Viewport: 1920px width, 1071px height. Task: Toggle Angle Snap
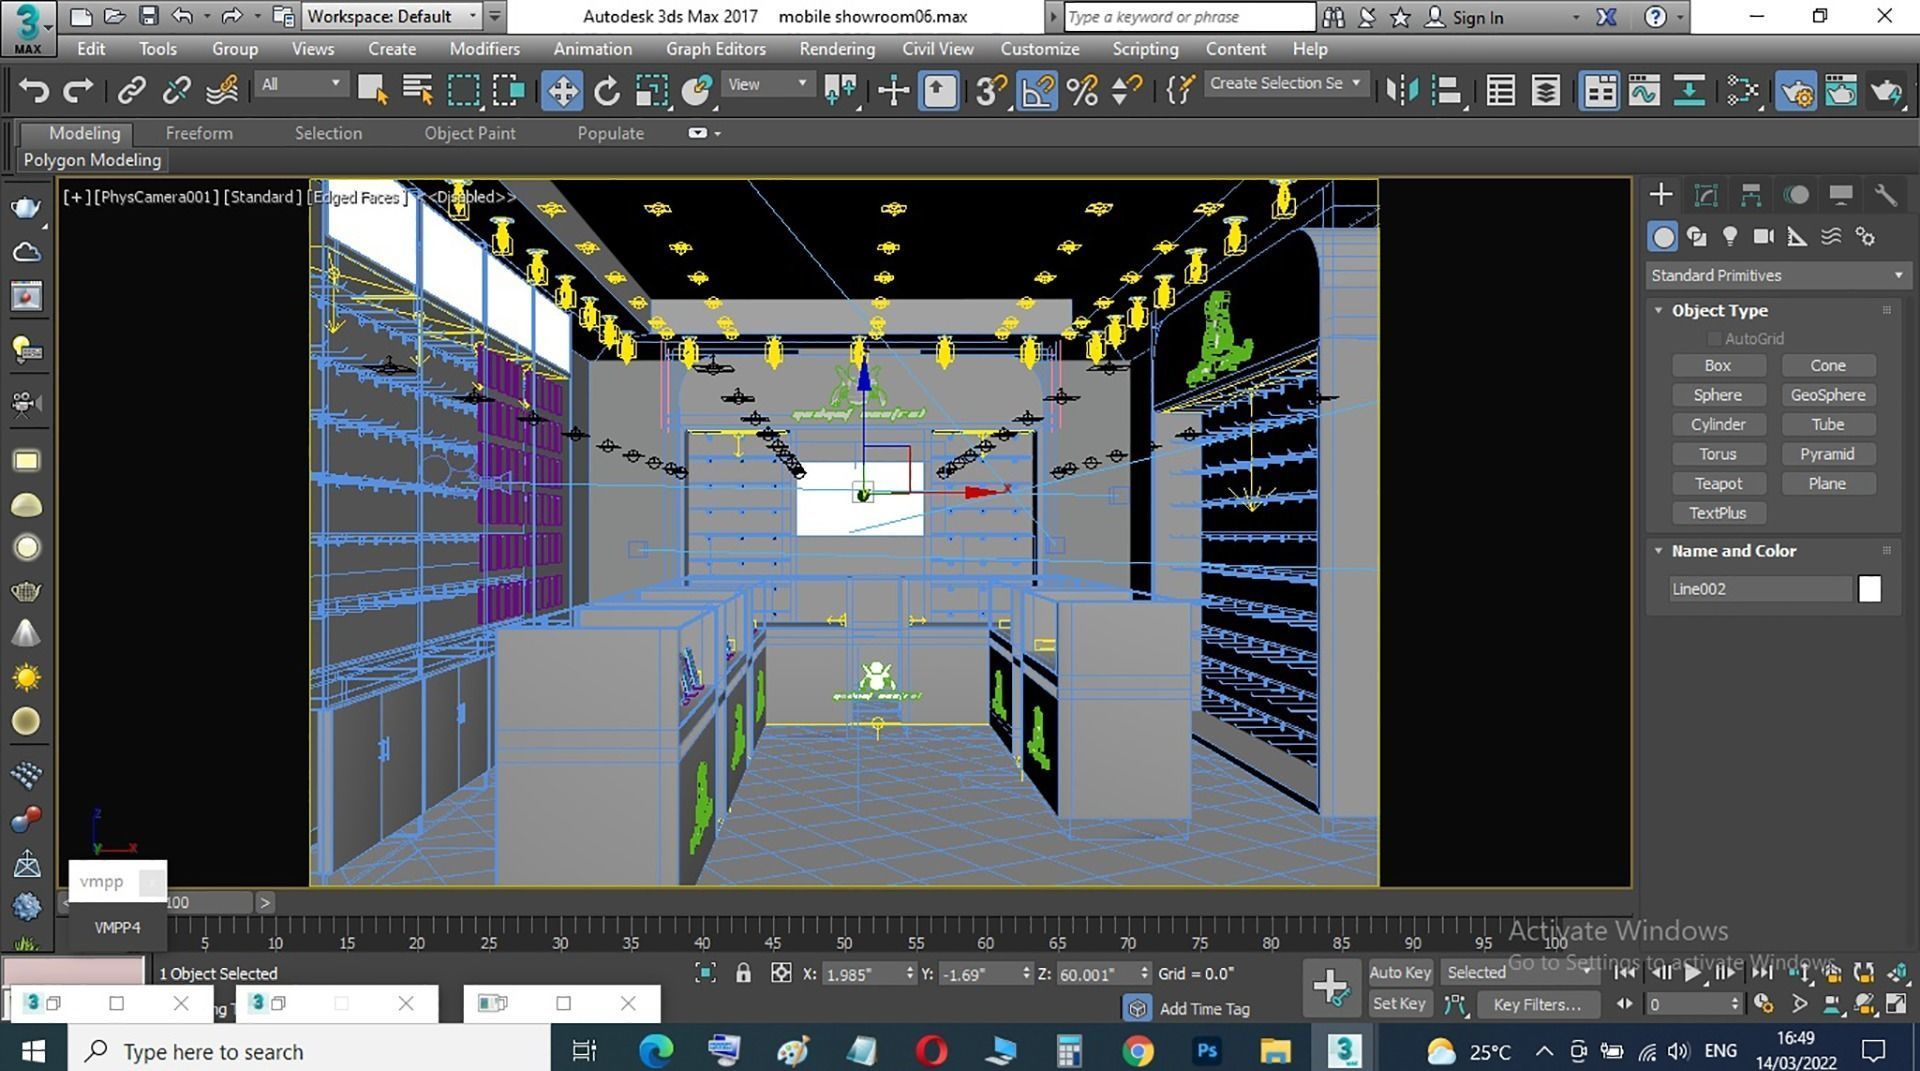1037,91
